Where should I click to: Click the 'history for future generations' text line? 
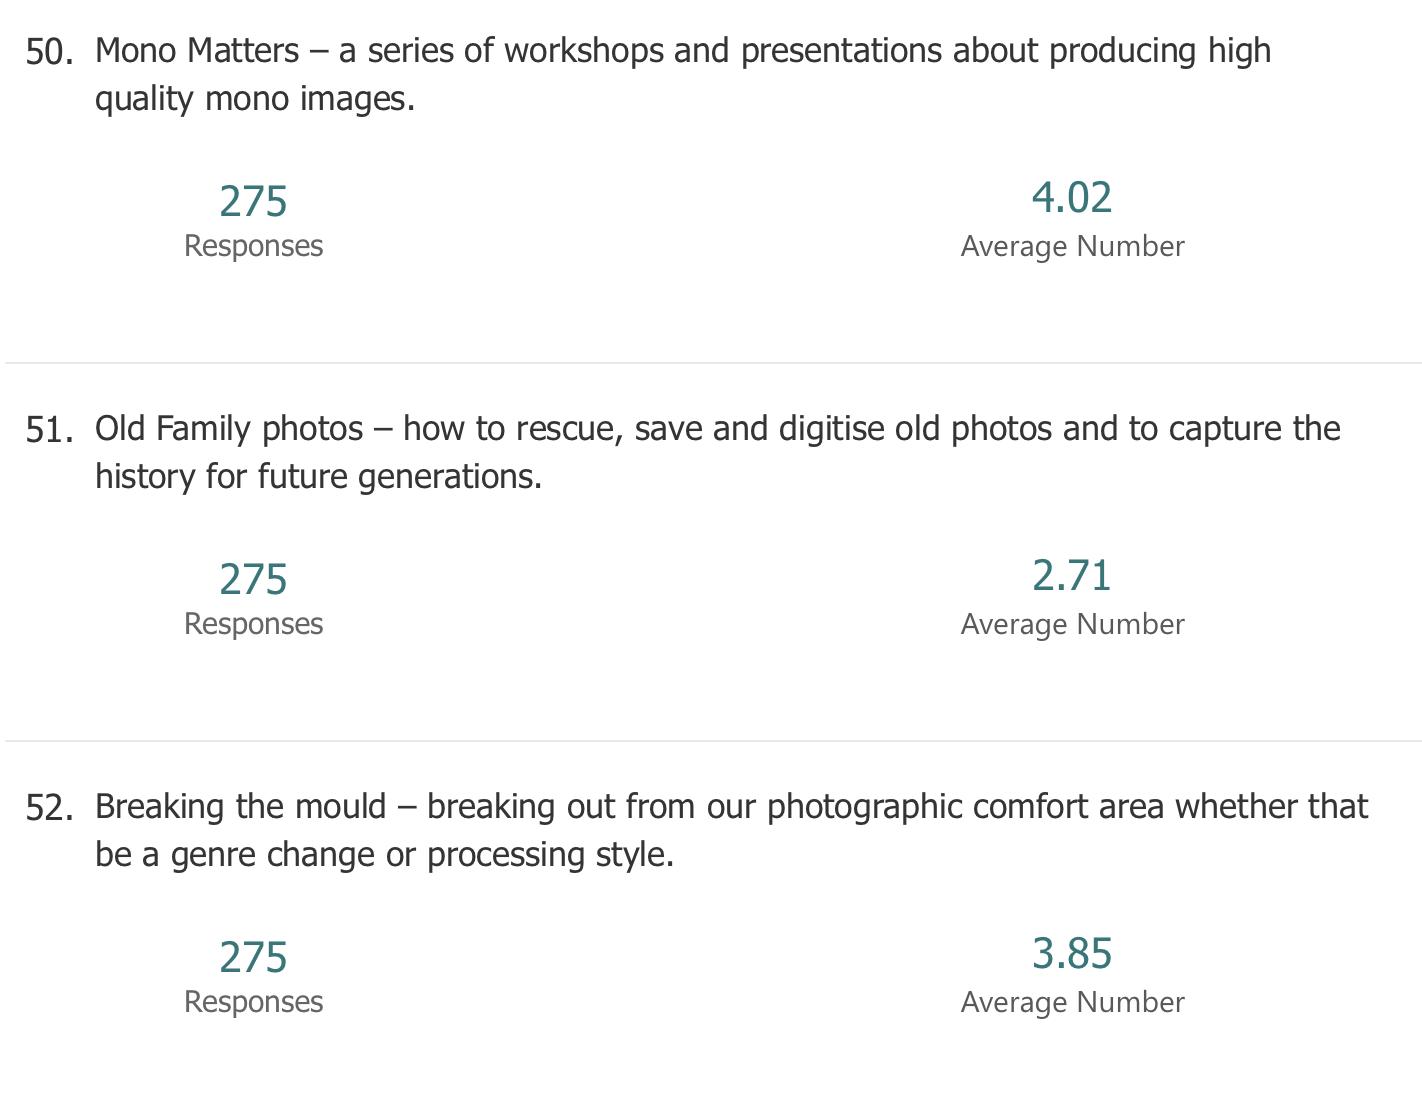pos(318,476)
